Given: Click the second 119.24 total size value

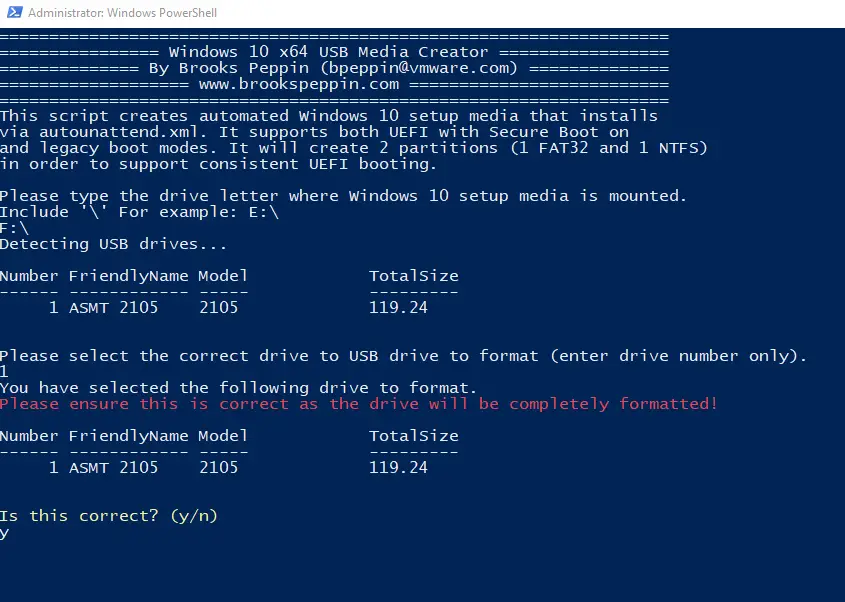Looking at the screenshot, I should [x=398, y=467].
